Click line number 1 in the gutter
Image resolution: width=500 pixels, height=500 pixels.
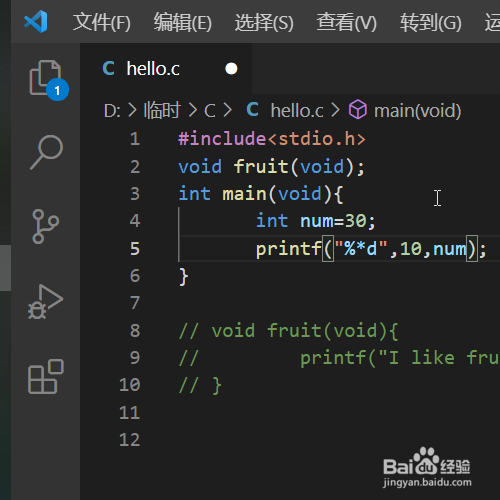(x=135, y=139)
